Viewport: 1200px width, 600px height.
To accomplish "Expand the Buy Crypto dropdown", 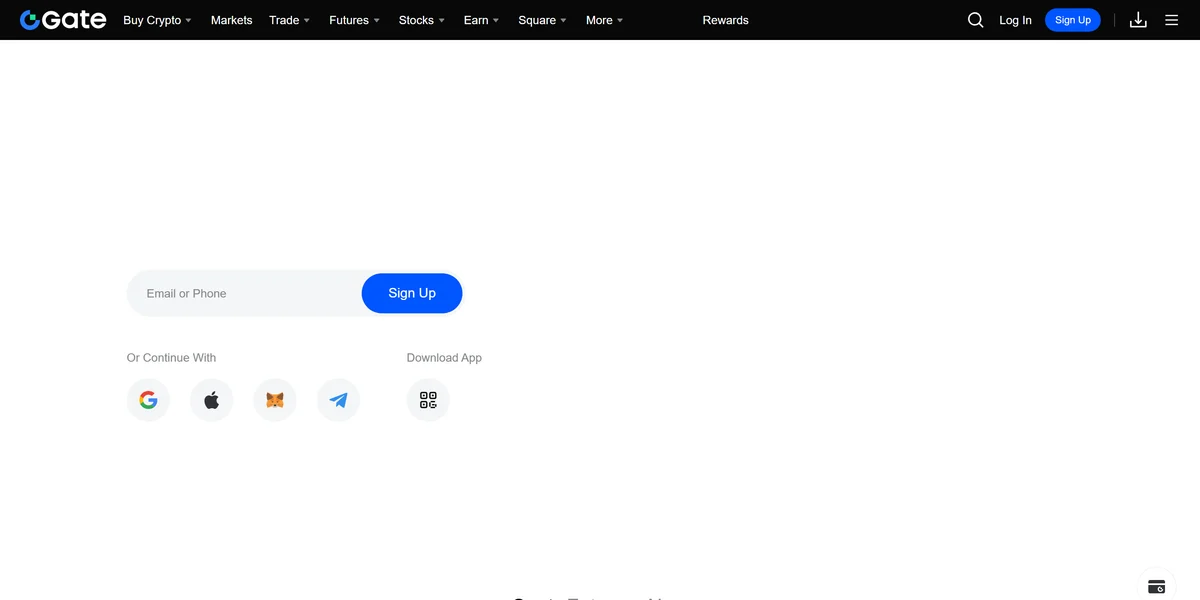I will pyautogui.click(x=157, y=20).
